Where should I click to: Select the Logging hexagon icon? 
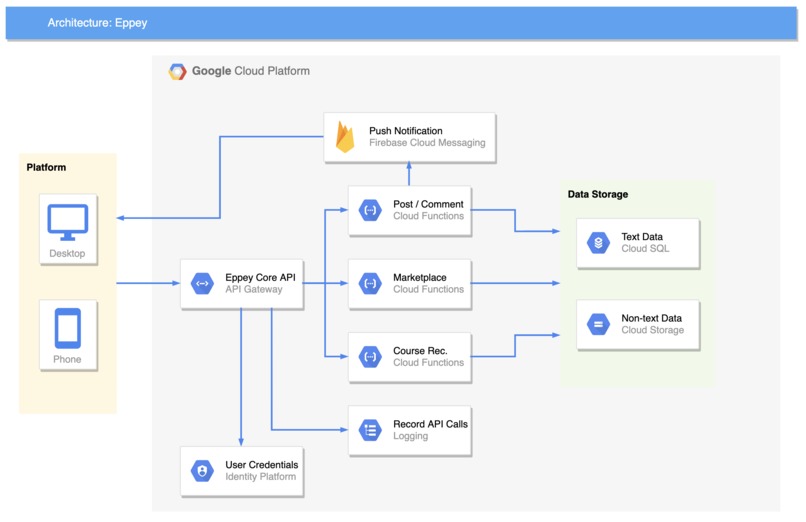[370, 430]
